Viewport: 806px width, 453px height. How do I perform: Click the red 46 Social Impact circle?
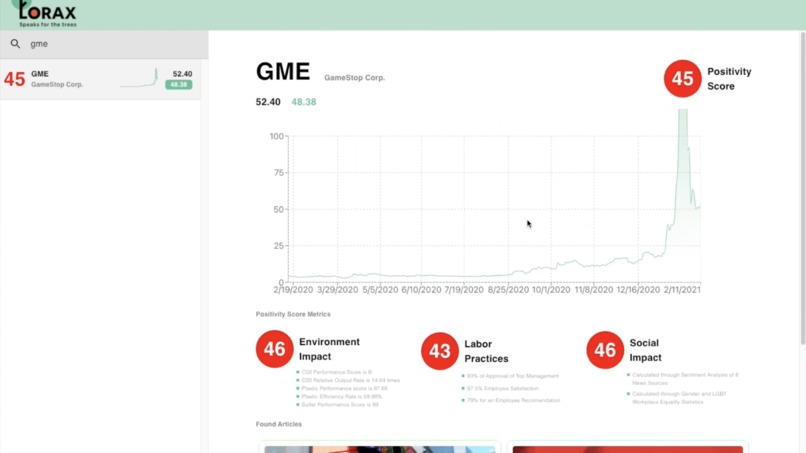[605, 350]
